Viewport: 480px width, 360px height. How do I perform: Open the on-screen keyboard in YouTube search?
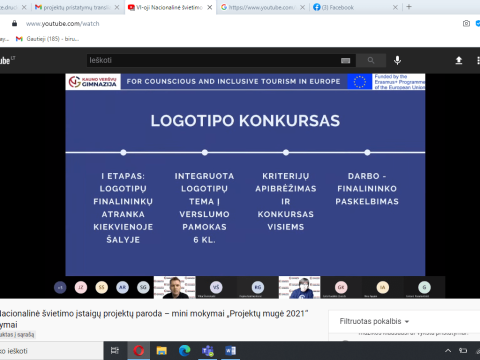[345, 60]
